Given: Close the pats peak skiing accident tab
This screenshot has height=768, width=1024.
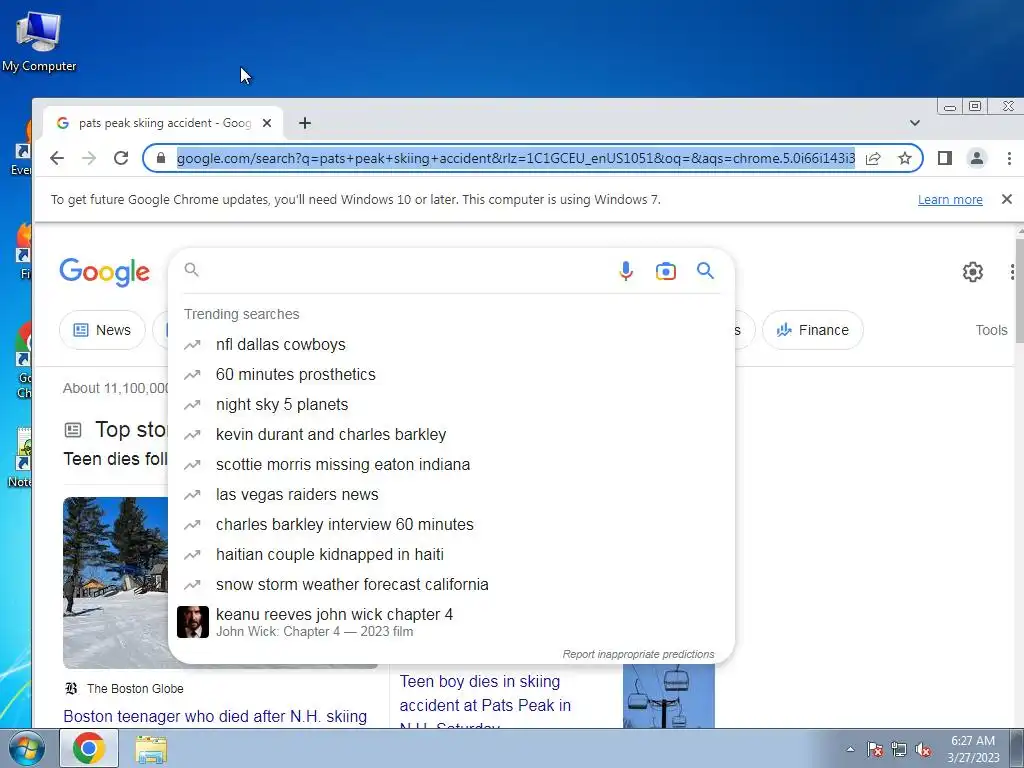Looking at the screenshot, I should click(266, 123).
